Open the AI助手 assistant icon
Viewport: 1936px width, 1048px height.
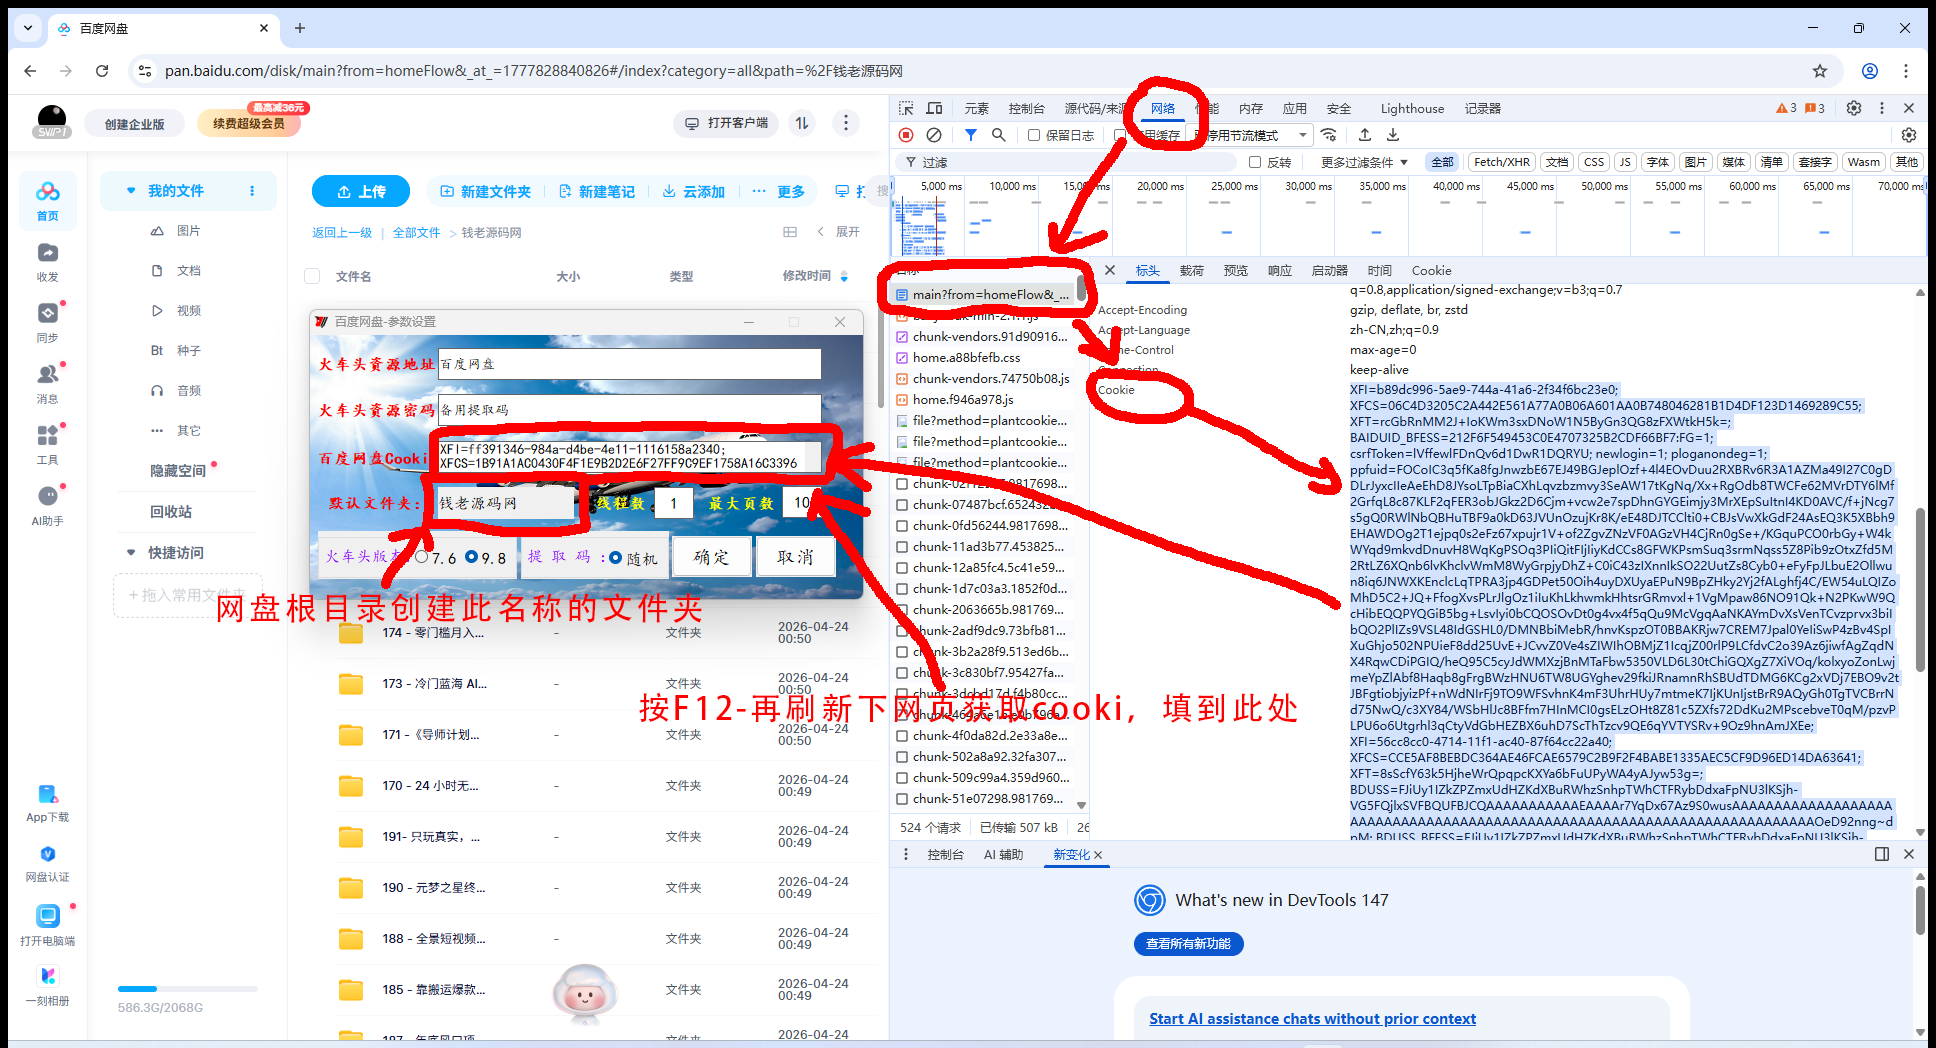[47, 497]
